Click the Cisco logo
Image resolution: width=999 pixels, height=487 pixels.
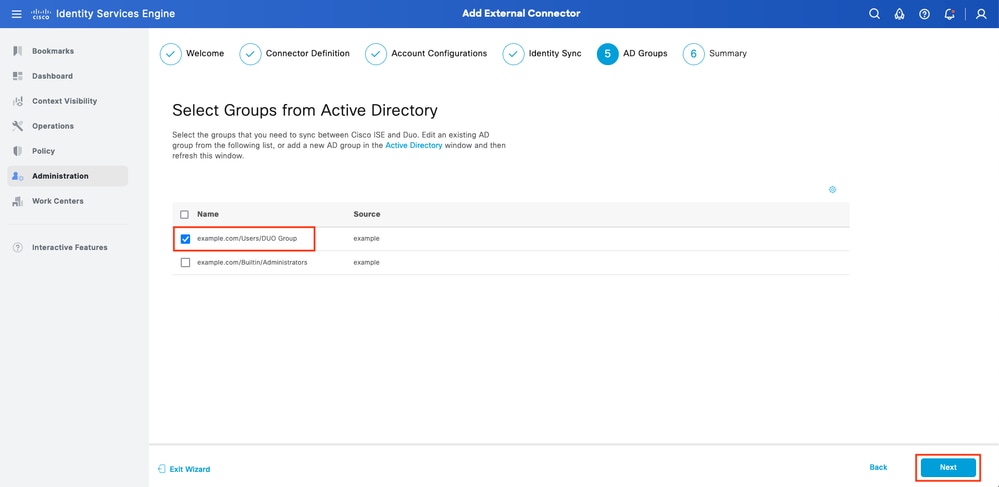[x=41, y=13]
